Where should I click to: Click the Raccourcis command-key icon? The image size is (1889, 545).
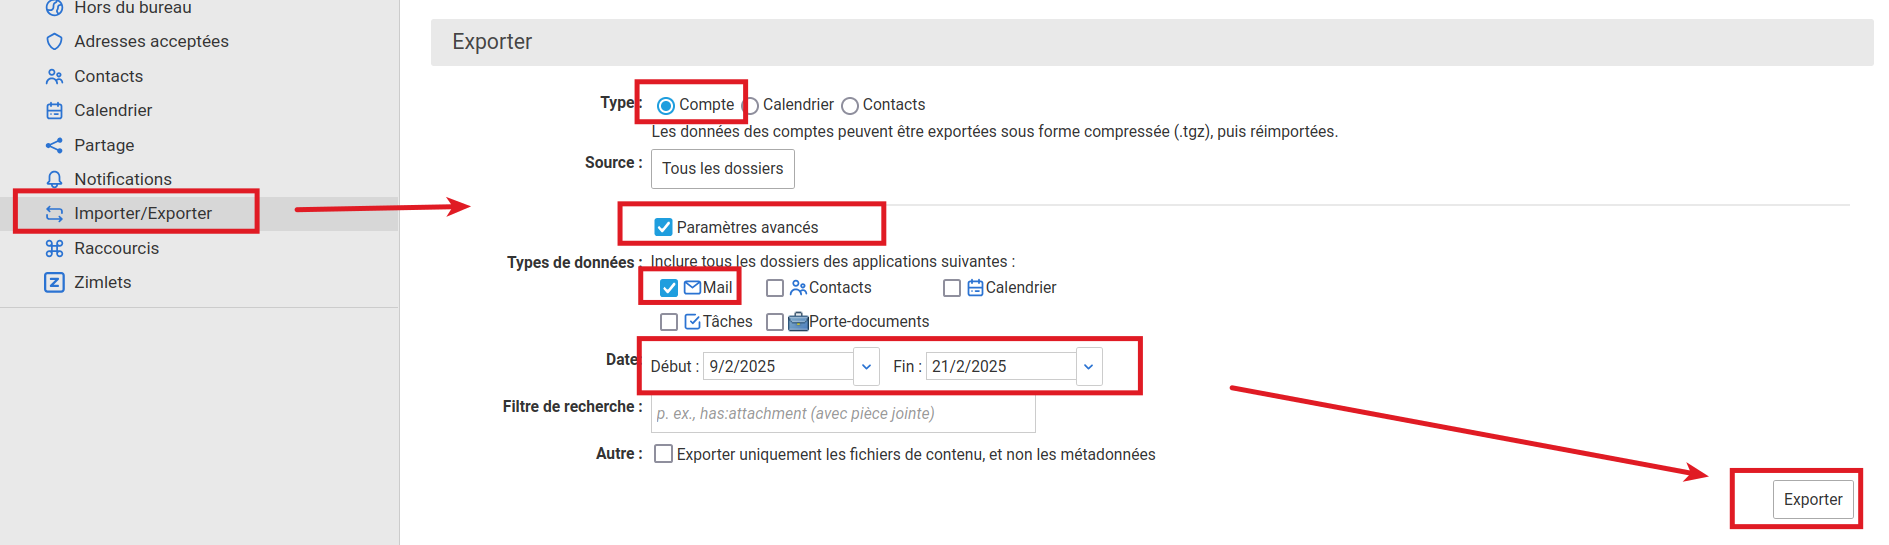(54, 249)
